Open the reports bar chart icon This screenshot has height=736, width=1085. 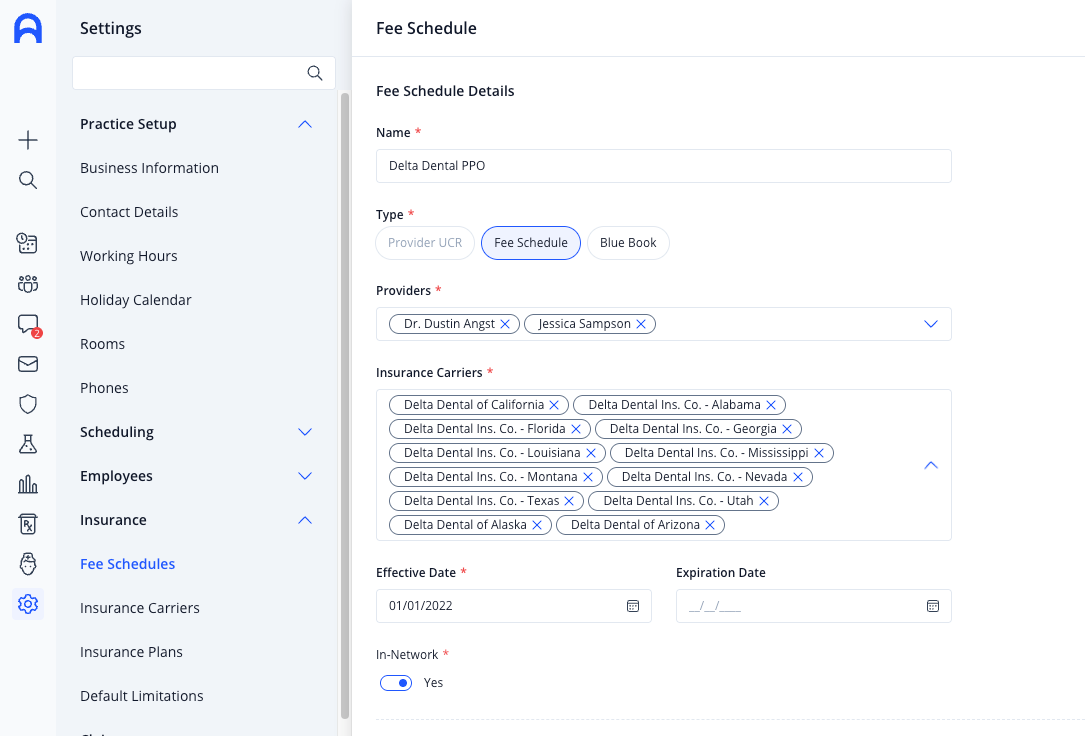tap(28, 484)
